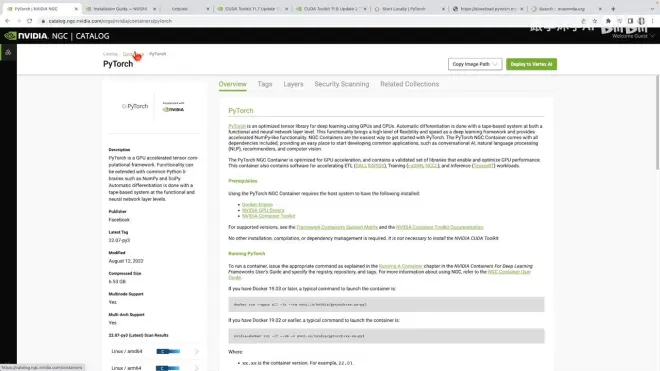Expand the Linux / arm64 scan result chevron
660x371 pixels.
[196, 368]
